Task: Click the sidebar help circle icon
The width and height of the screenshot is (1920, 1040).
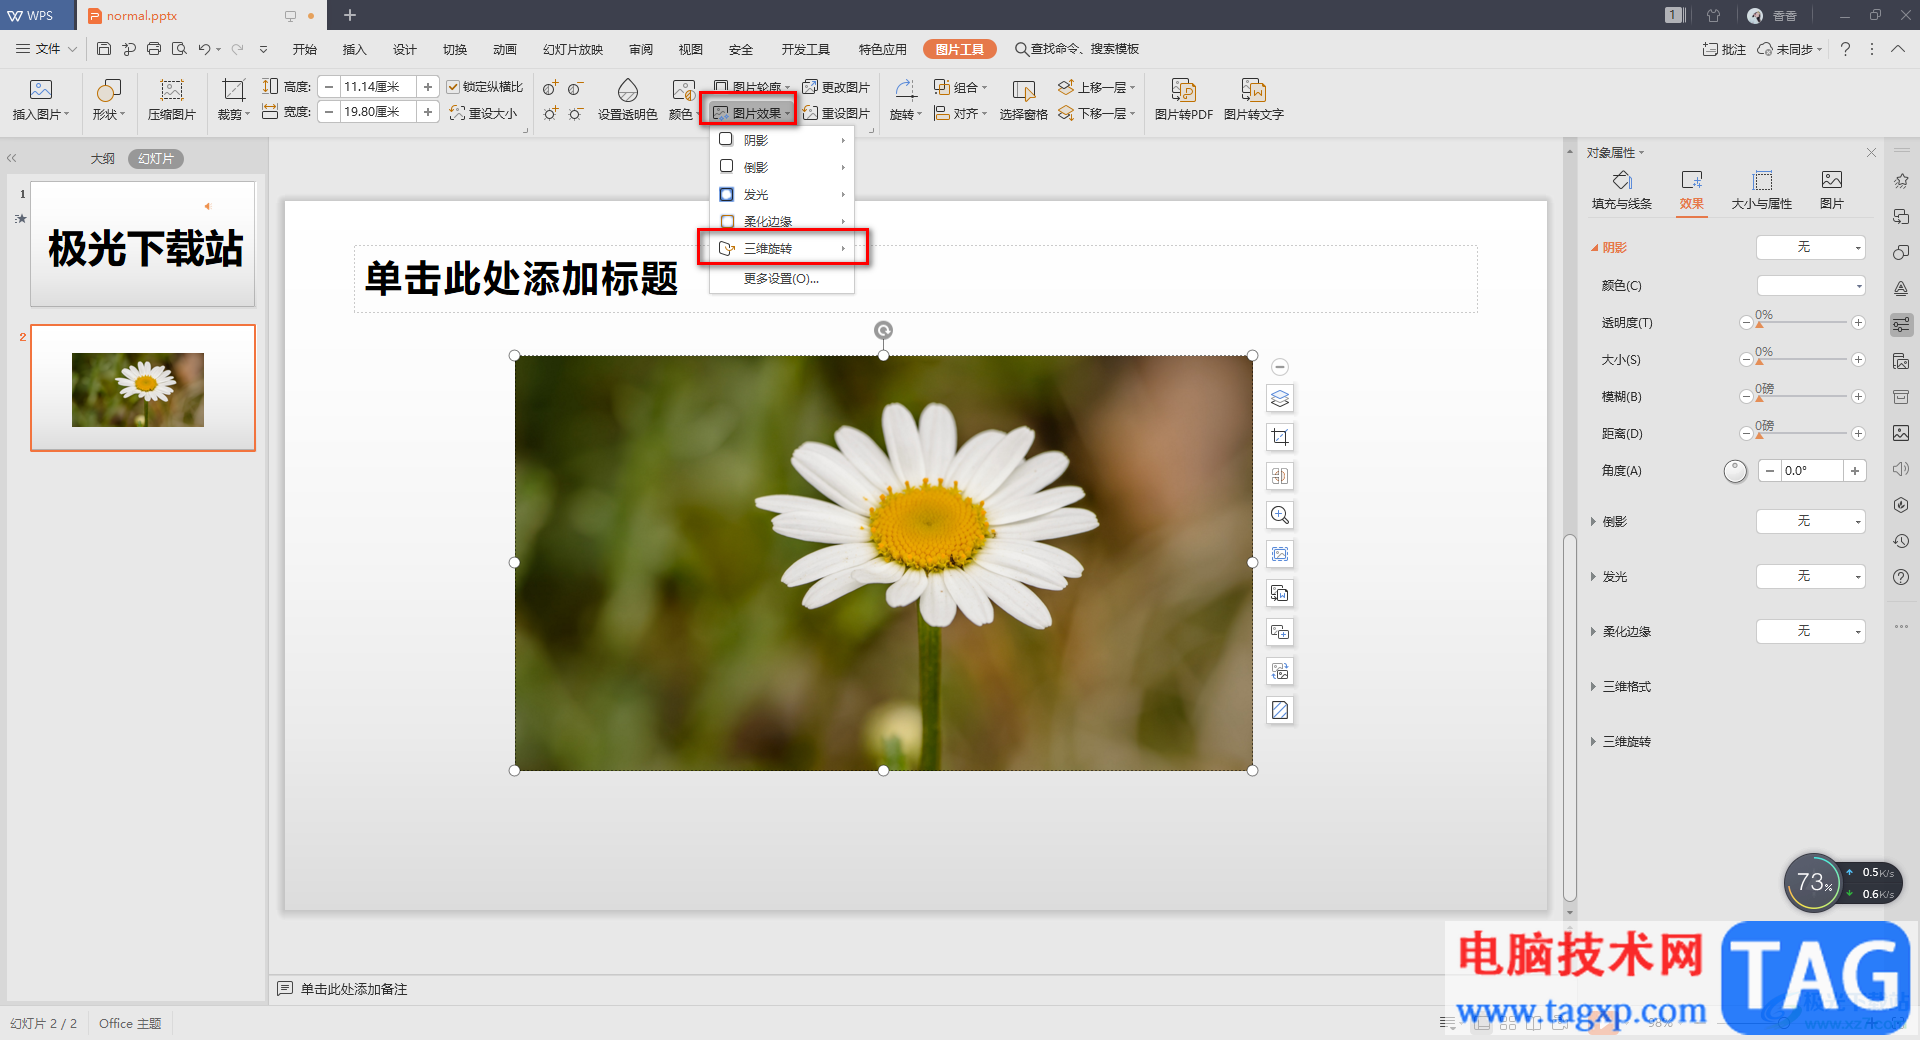Action: click(1901, 577)
